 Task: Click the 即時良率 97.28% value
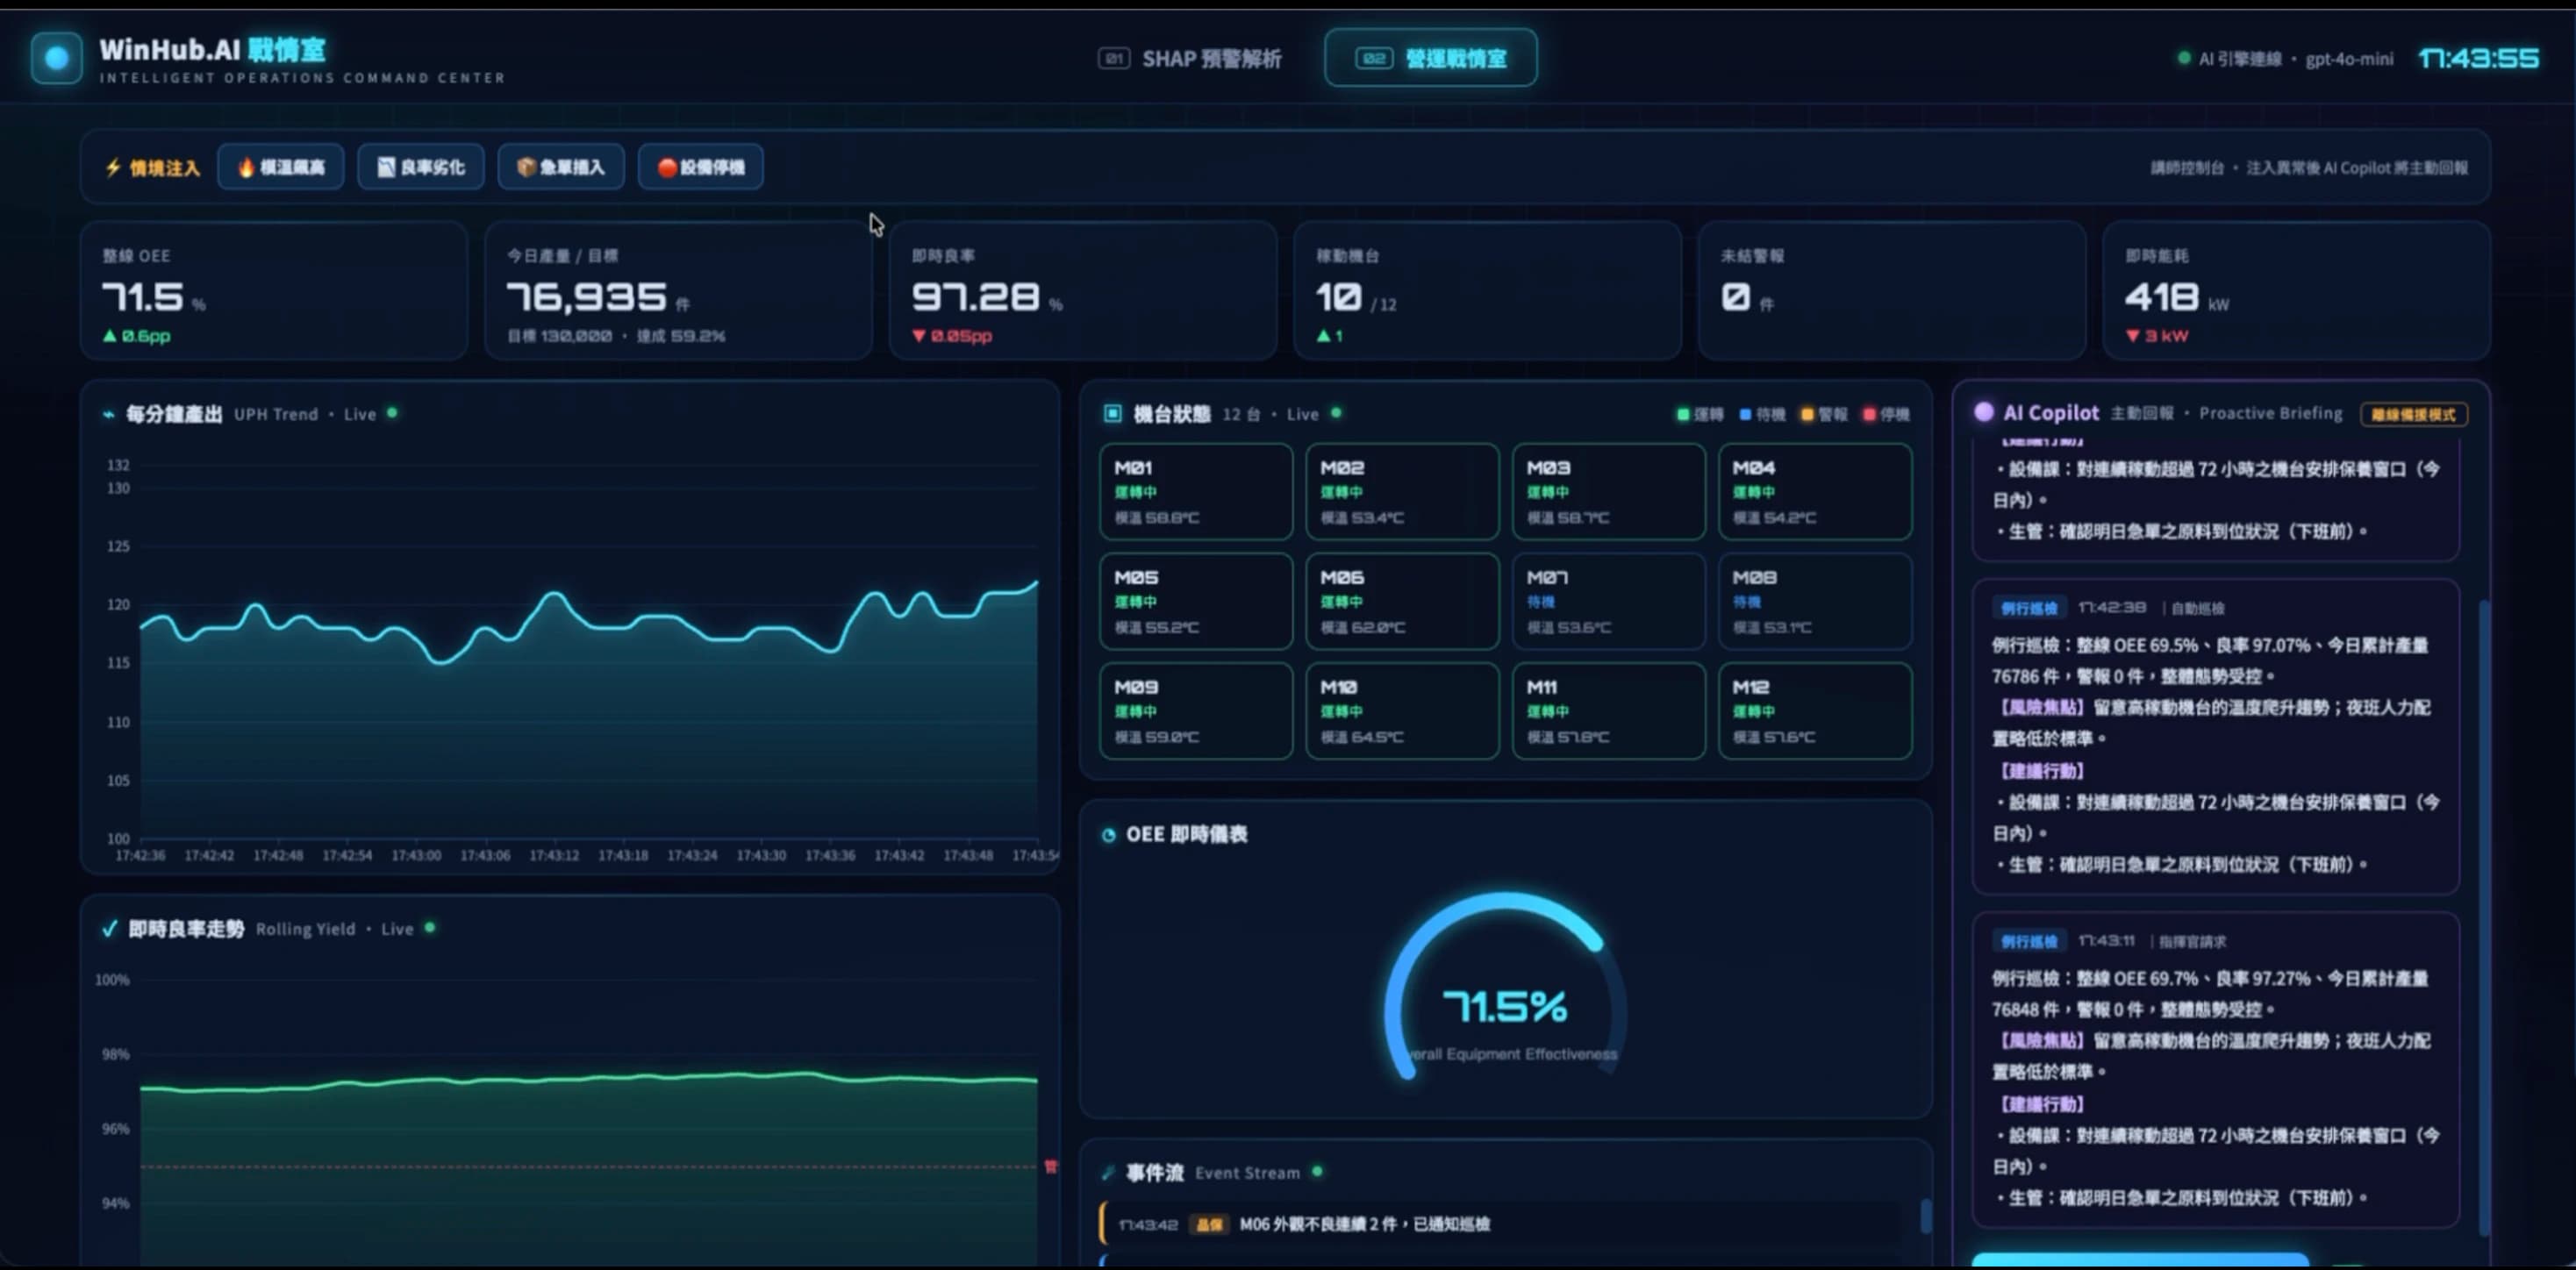pyautogui.click(x=975, y=296)
